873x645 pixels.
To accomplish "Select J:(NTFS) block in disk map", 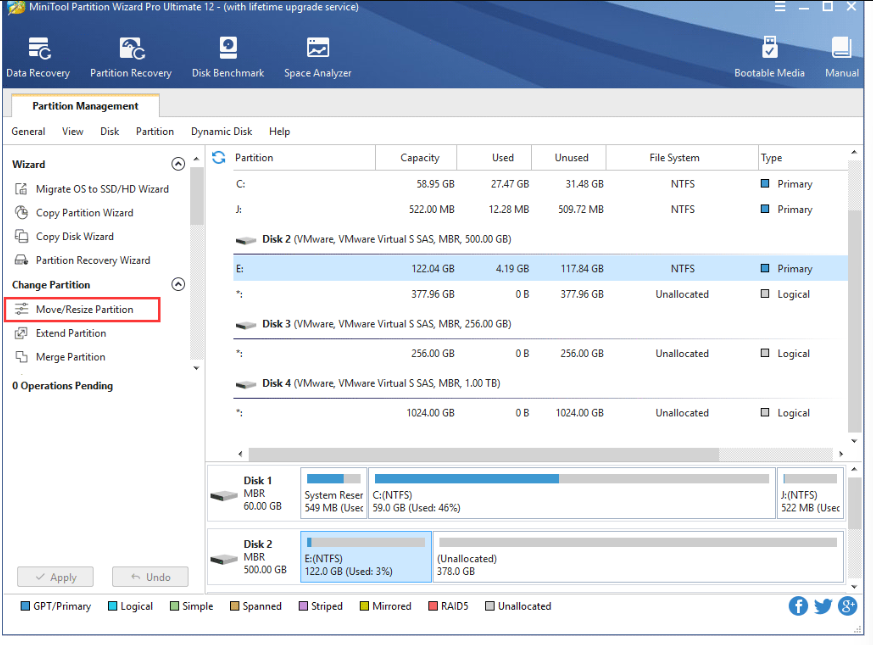I will point(810,493).
